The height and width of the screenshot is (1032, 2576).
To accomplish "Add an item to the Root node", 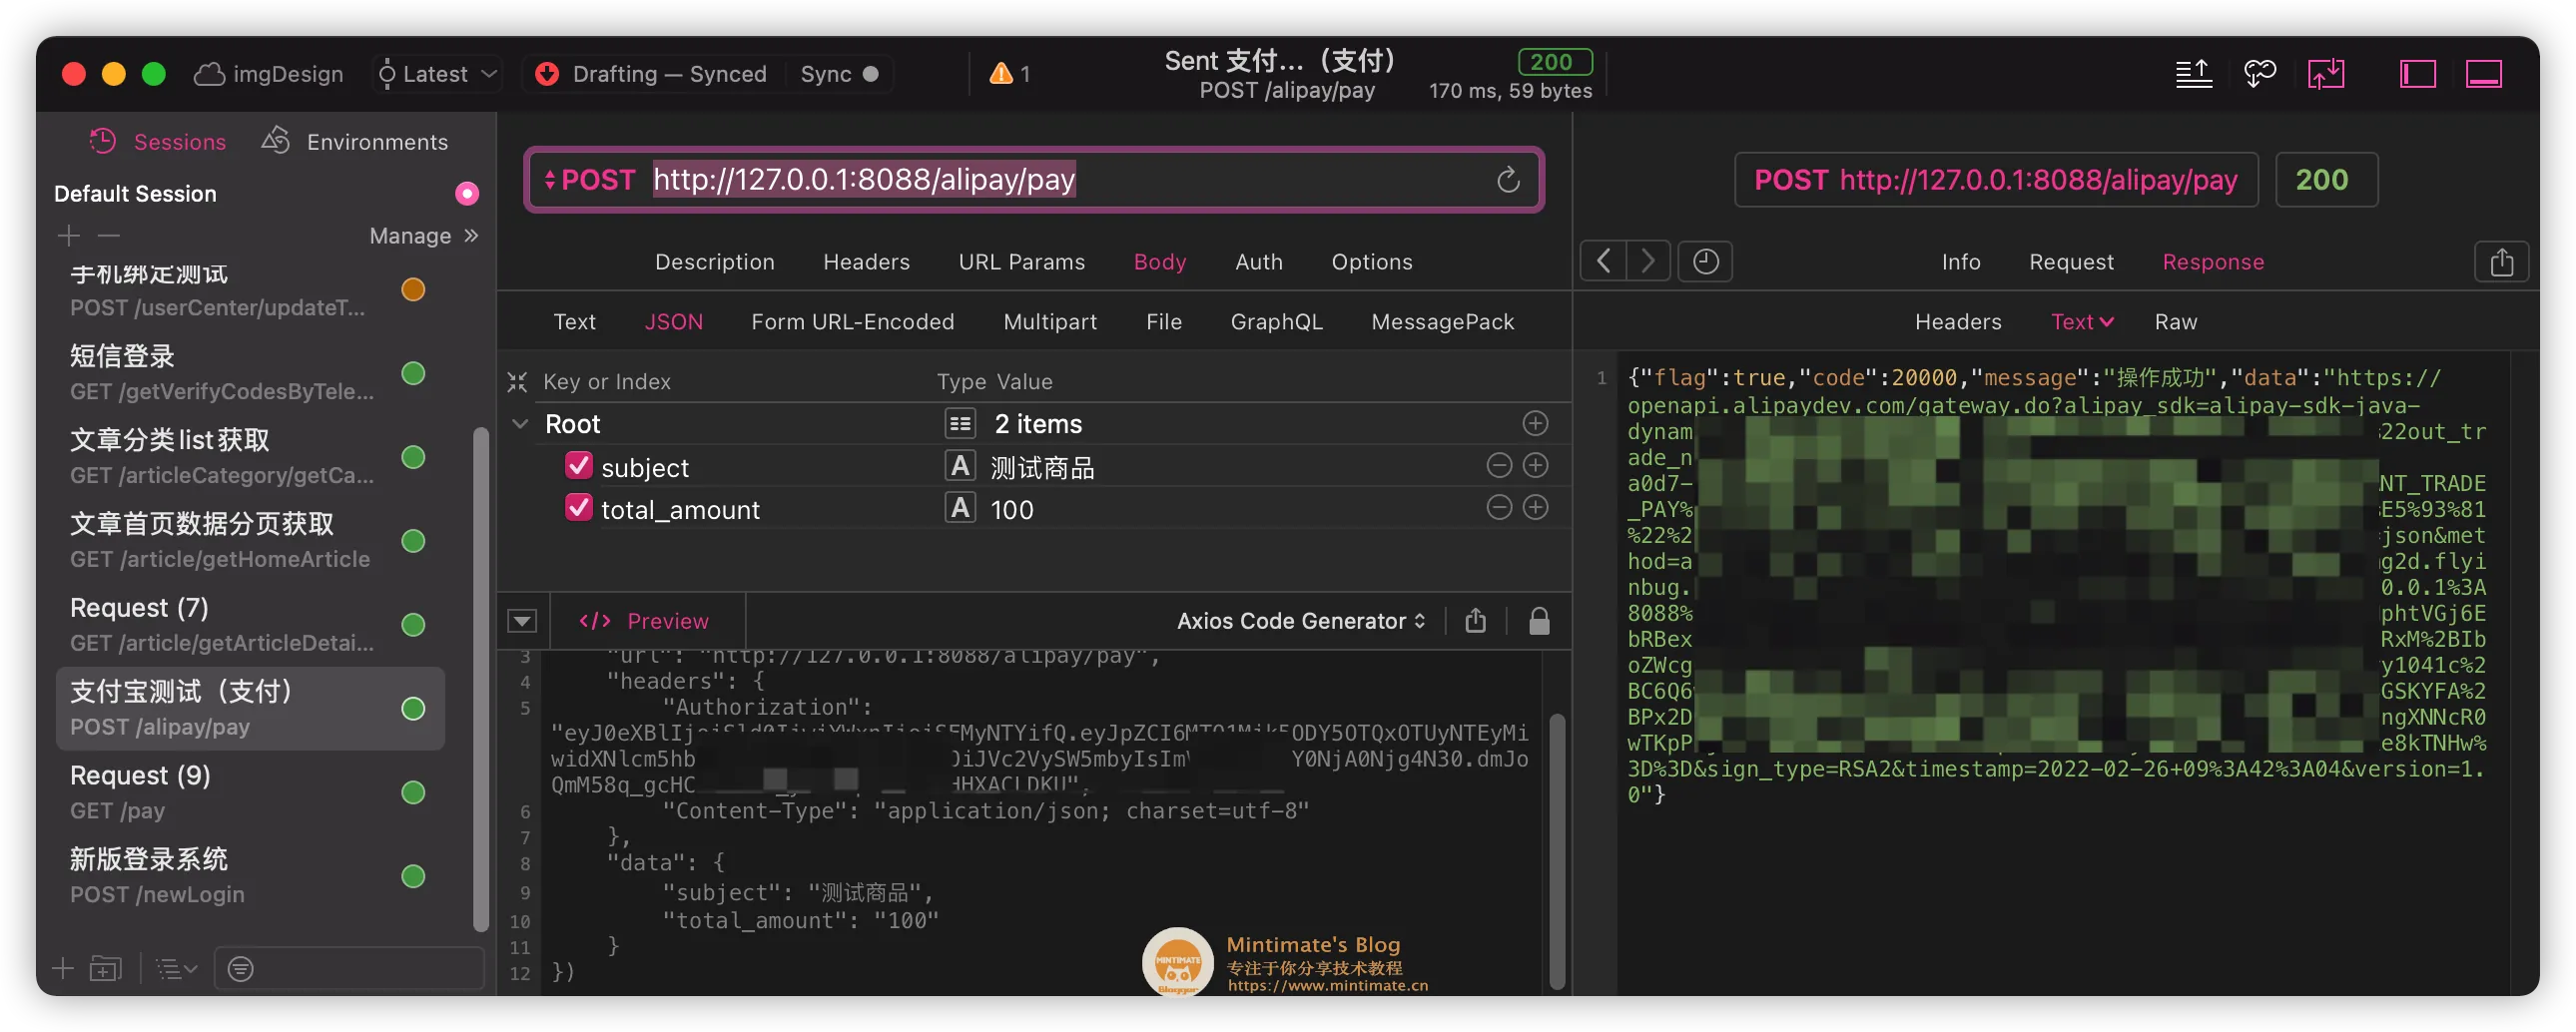I will pyautogui.click(x=1535, y=424).
